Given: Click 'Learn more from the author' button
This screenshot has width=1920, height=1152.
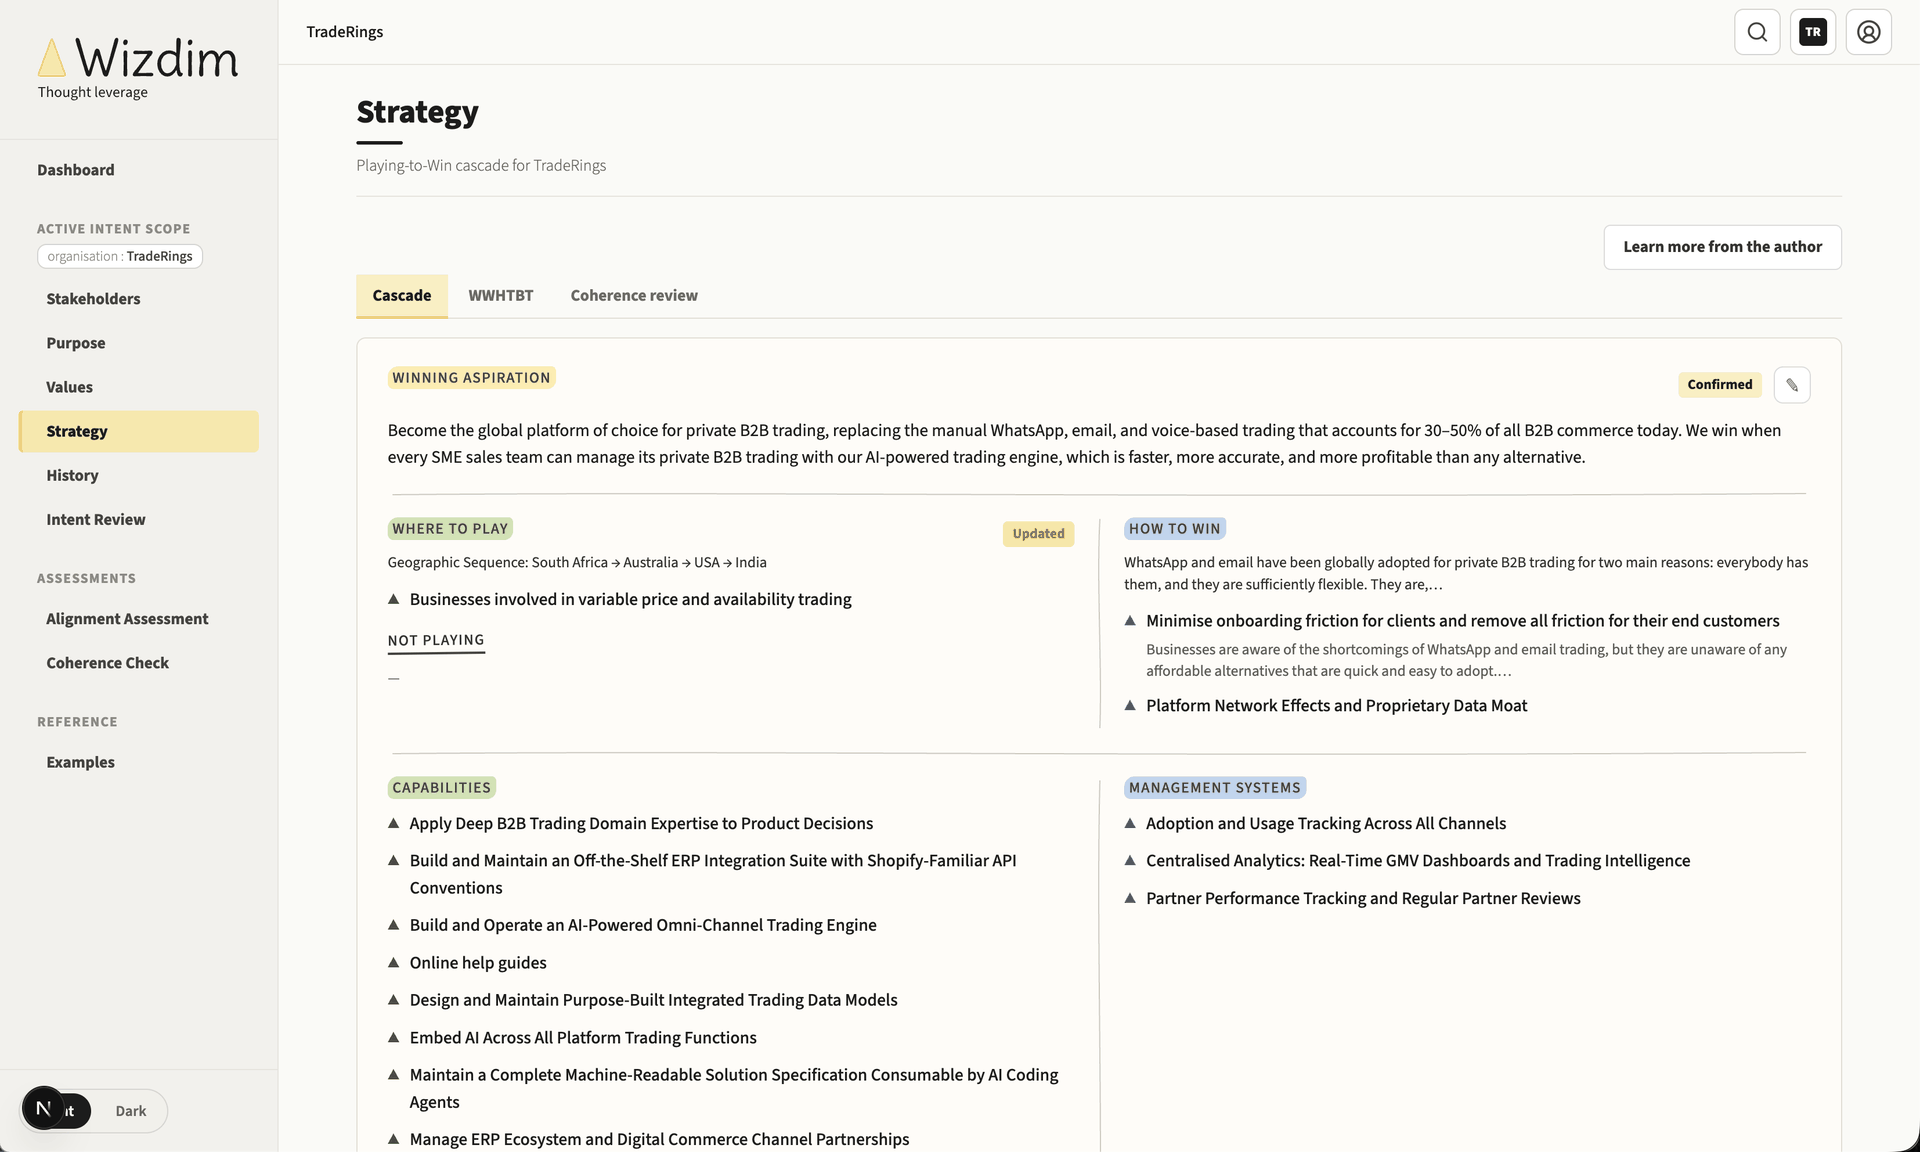Looking at the screenshot, I should tap(1722, 247).
